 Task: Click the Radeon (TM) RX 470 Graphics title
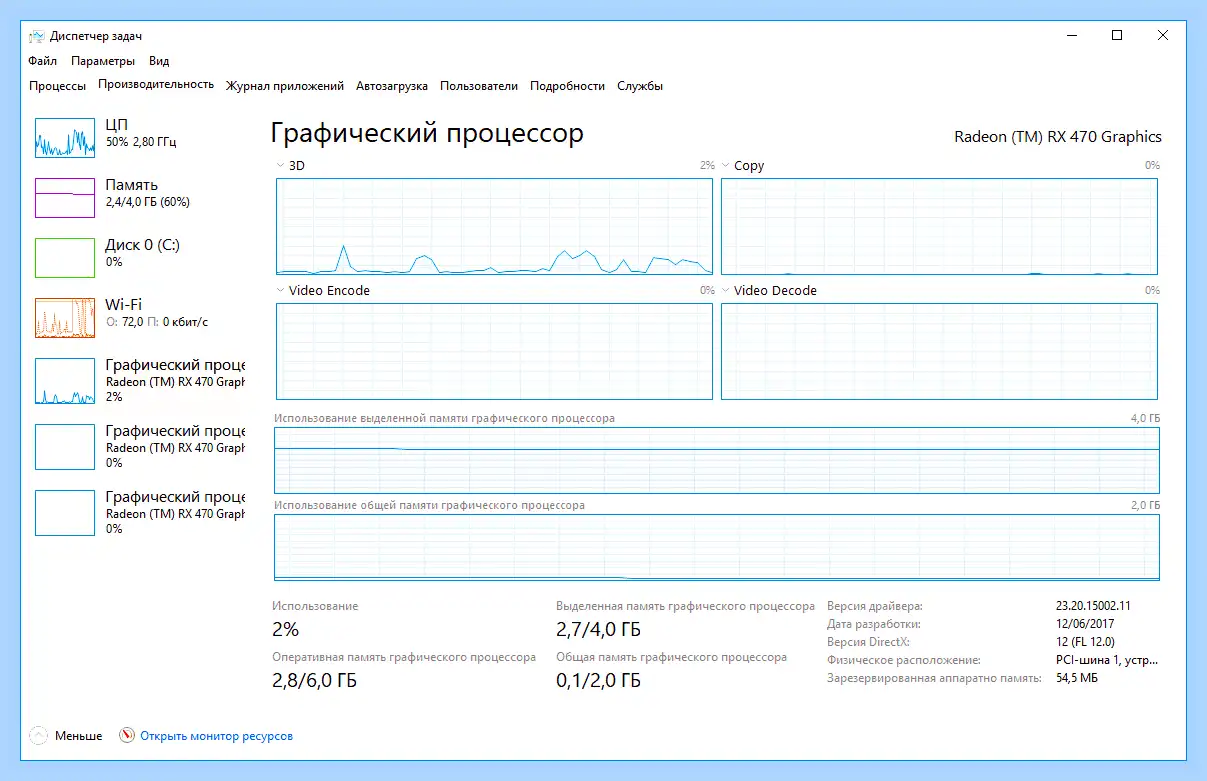pos(1058,137)
